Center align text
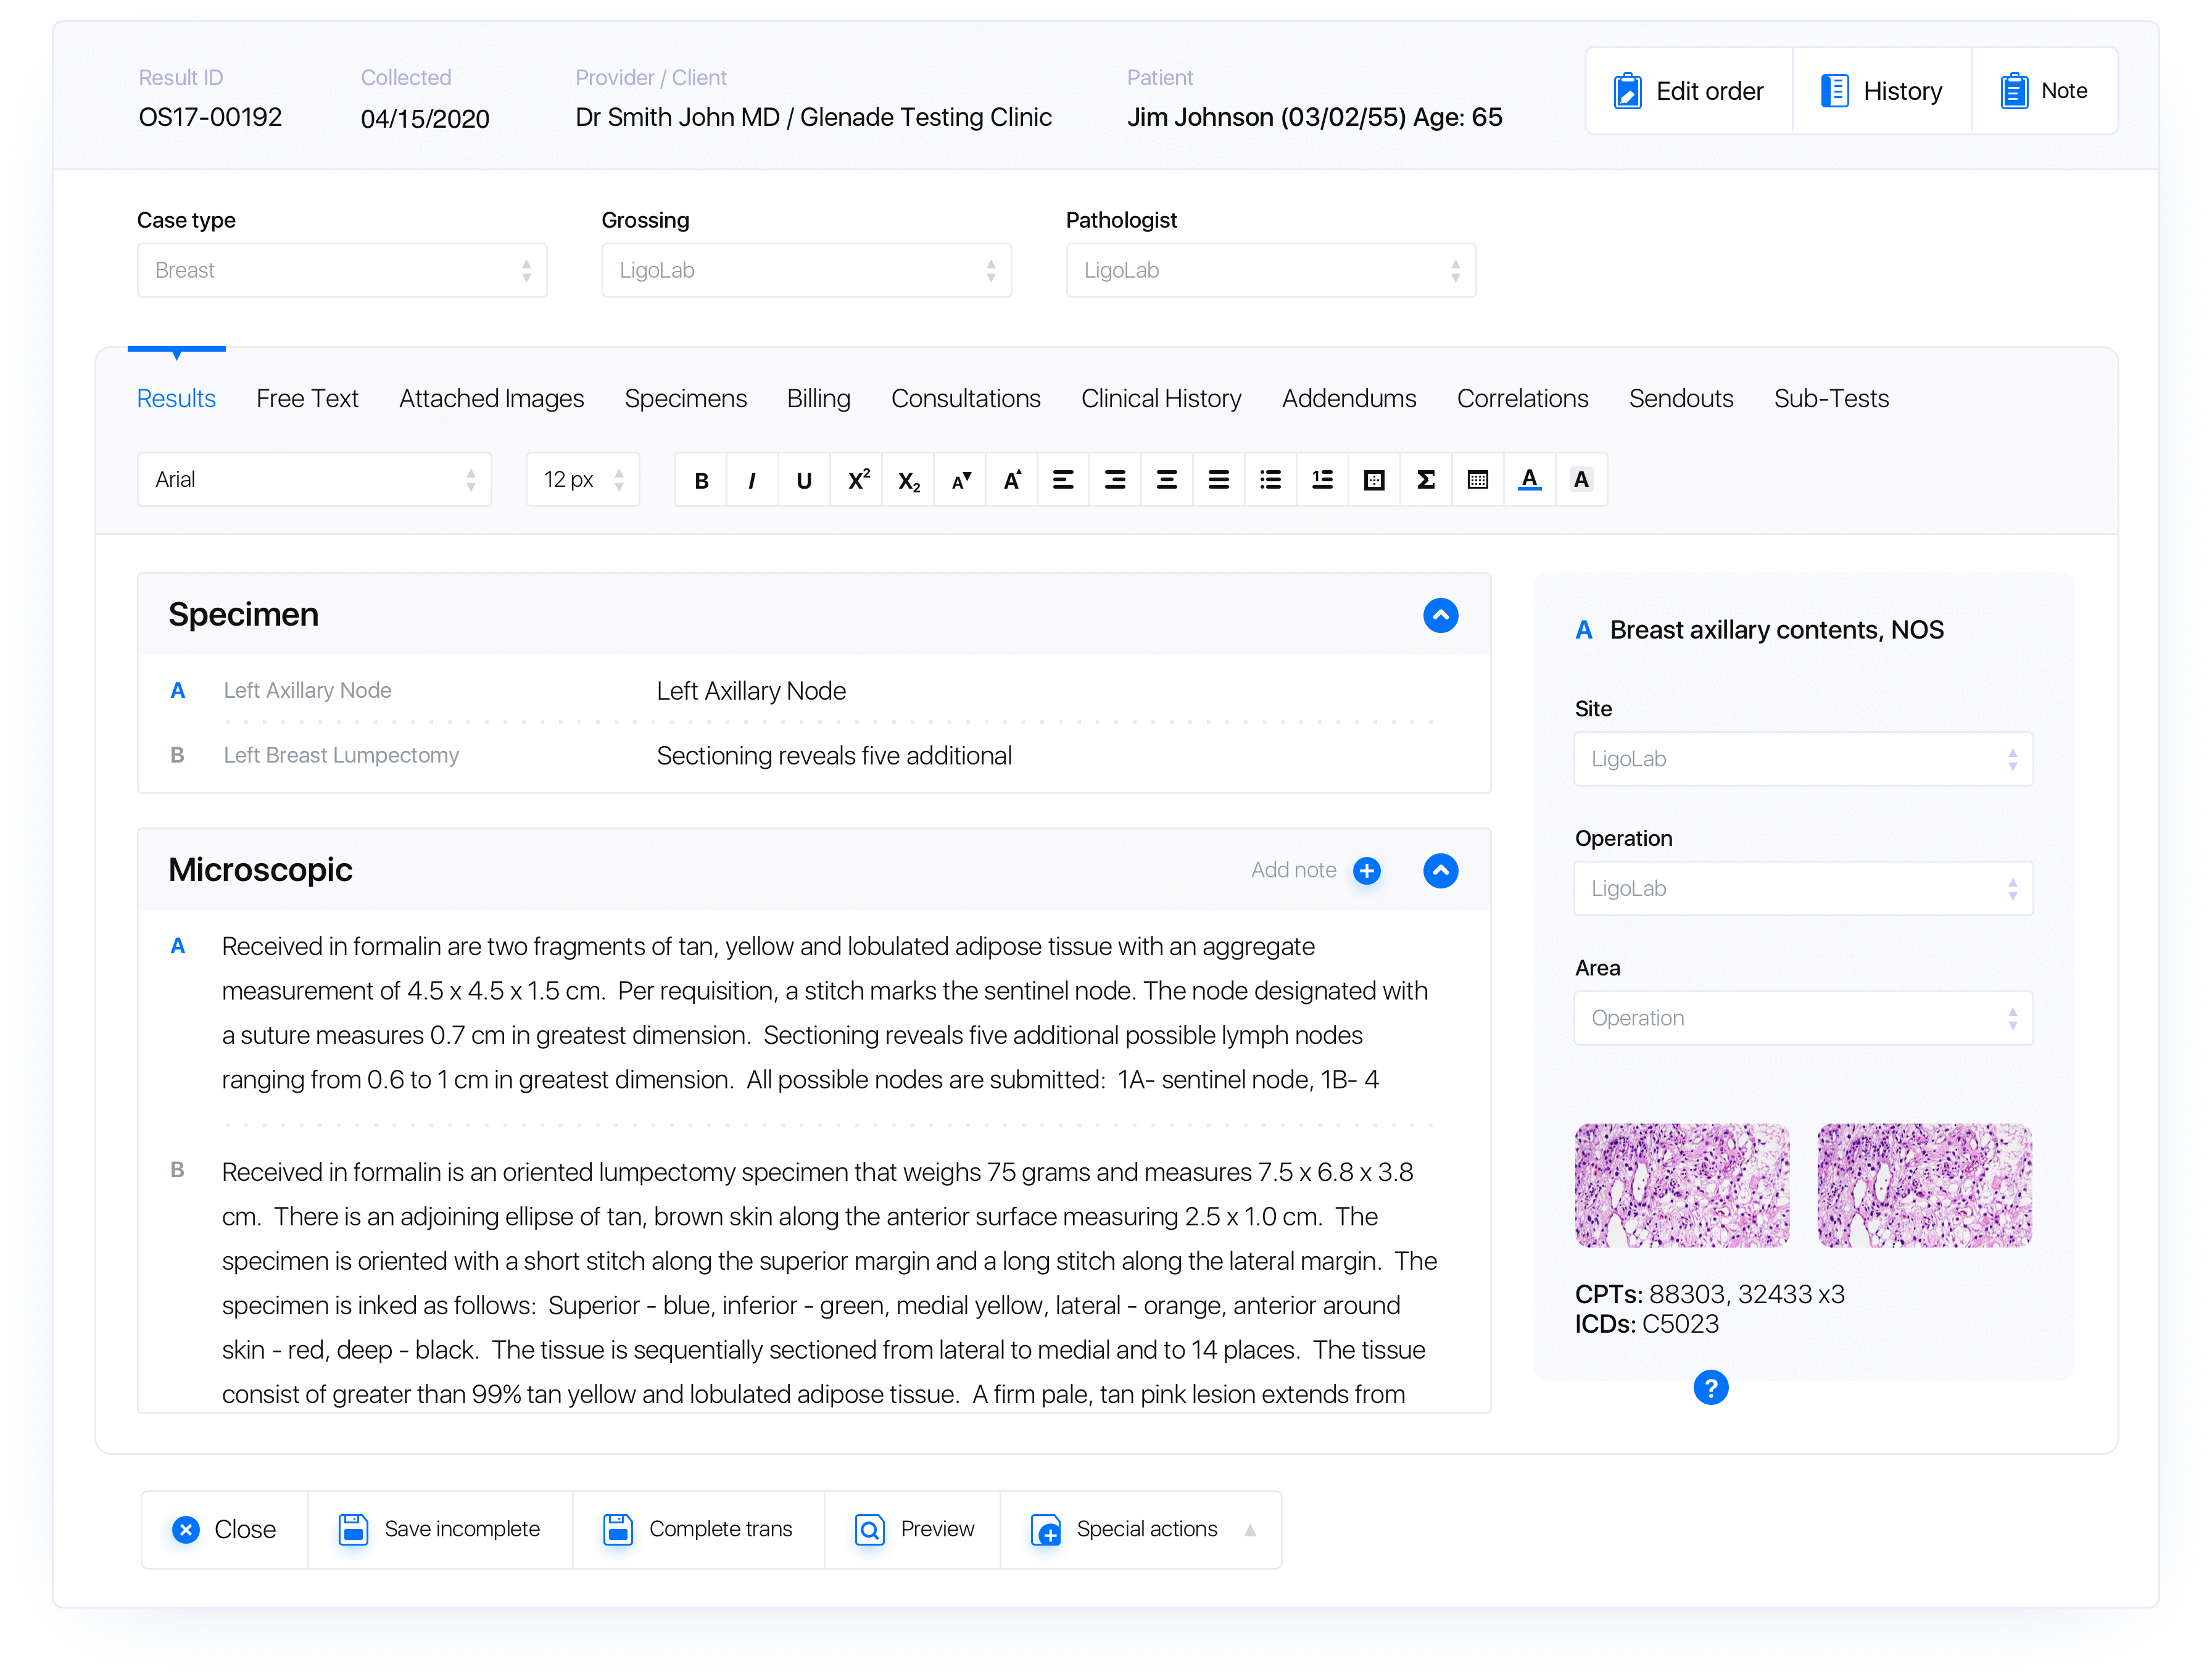Screen dimensions: 2212x1677 coord(1167,480)
